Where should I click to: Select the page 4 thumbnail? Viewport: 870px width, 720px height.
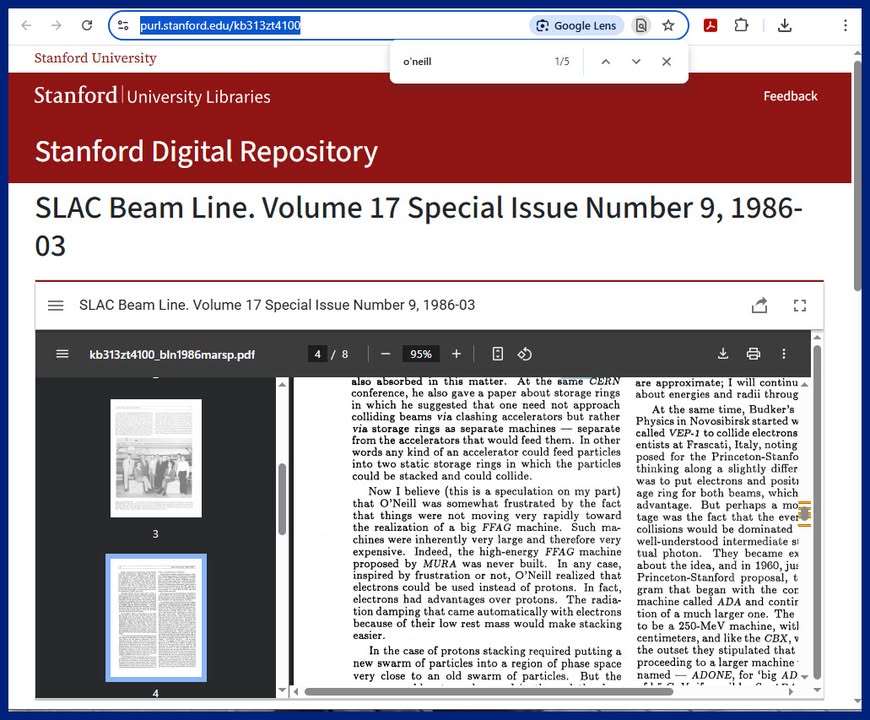(156, 617)
